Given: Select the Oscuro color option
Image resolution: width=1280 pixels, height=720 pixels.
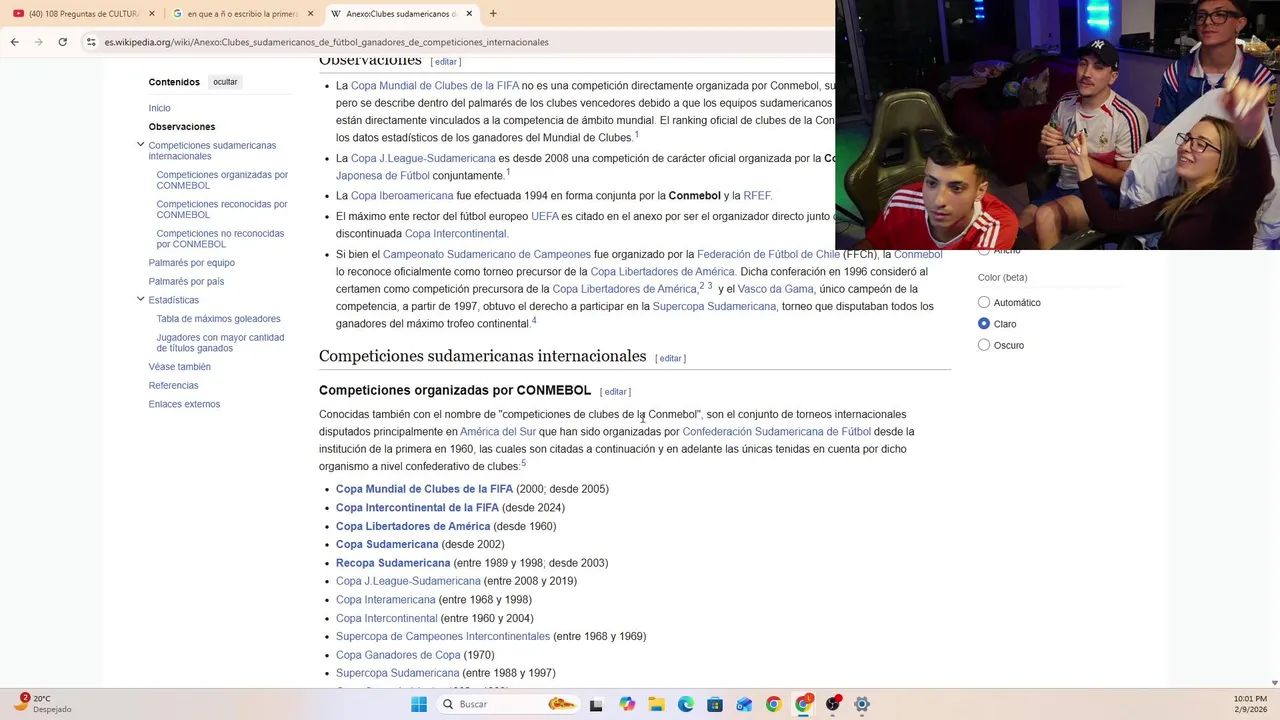Looking at the screenshot, I should click(984, 345).
